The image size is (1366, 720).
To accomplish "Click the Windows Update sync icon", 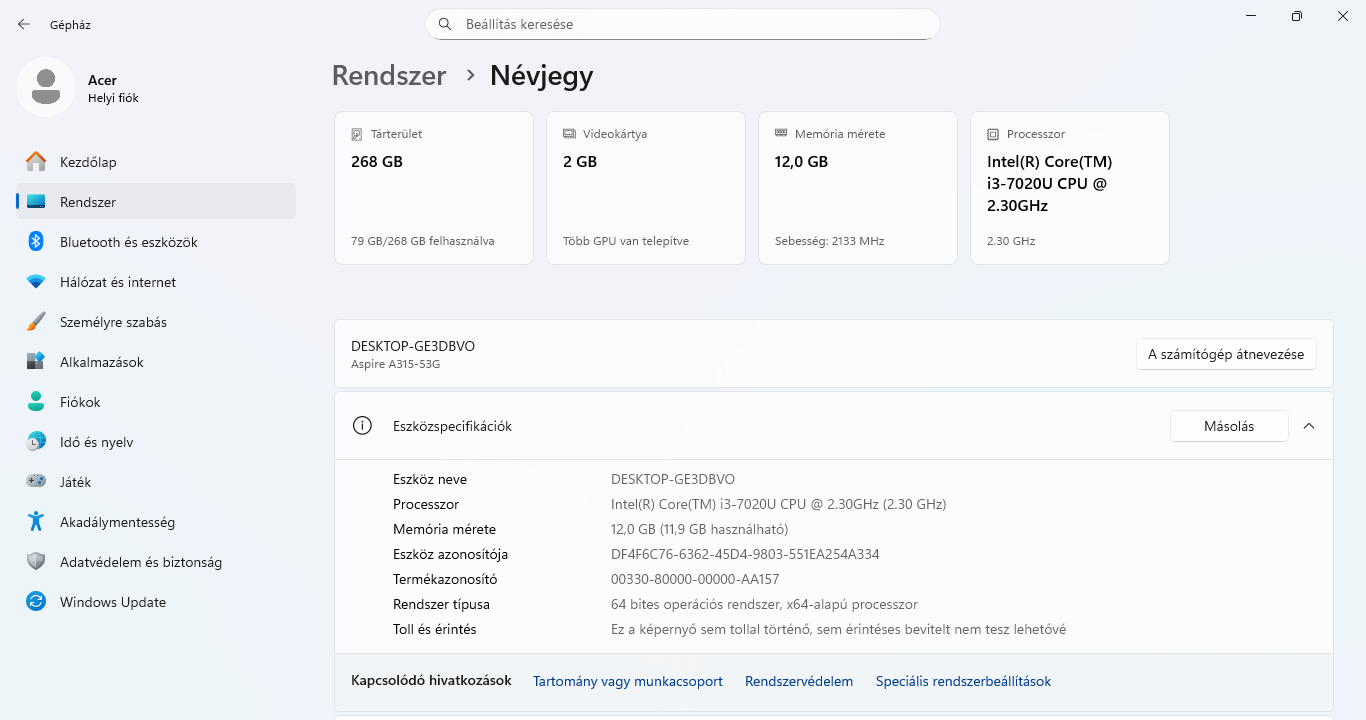I will pos(36,602).
